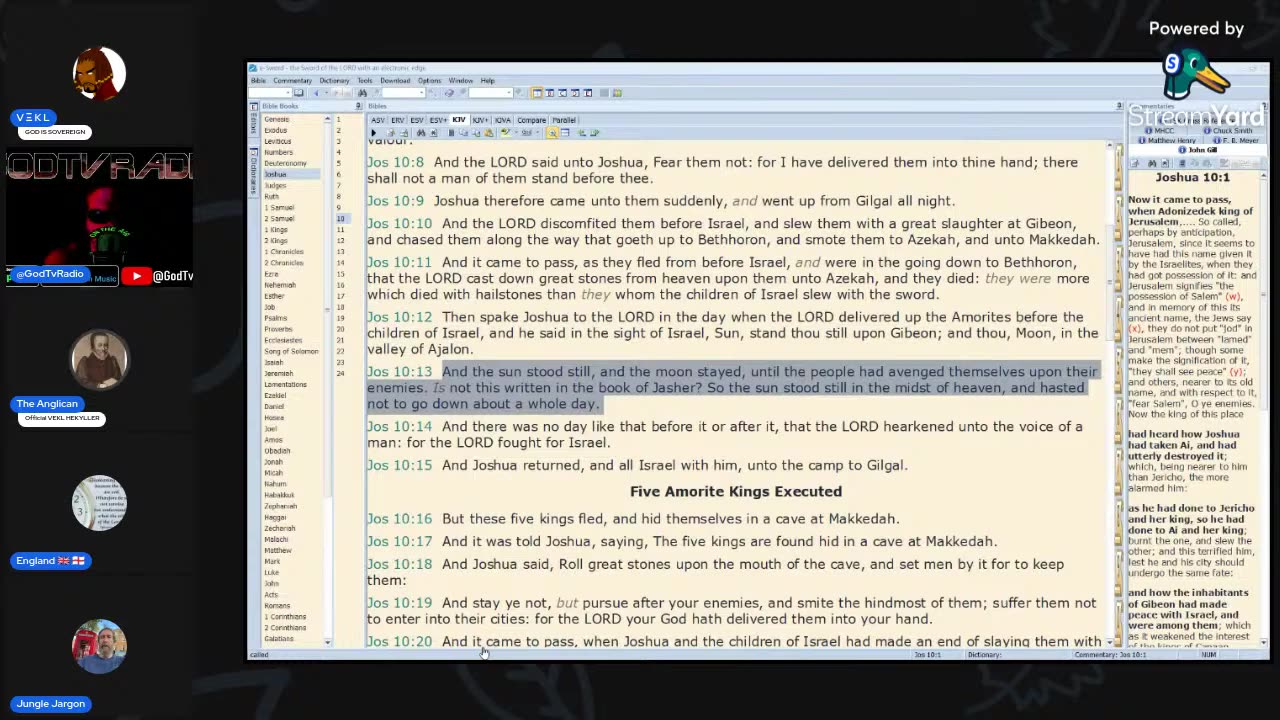Click the edit note icon in Commentary toolbar
The image size is (1280, 720).
point(1135,163)
